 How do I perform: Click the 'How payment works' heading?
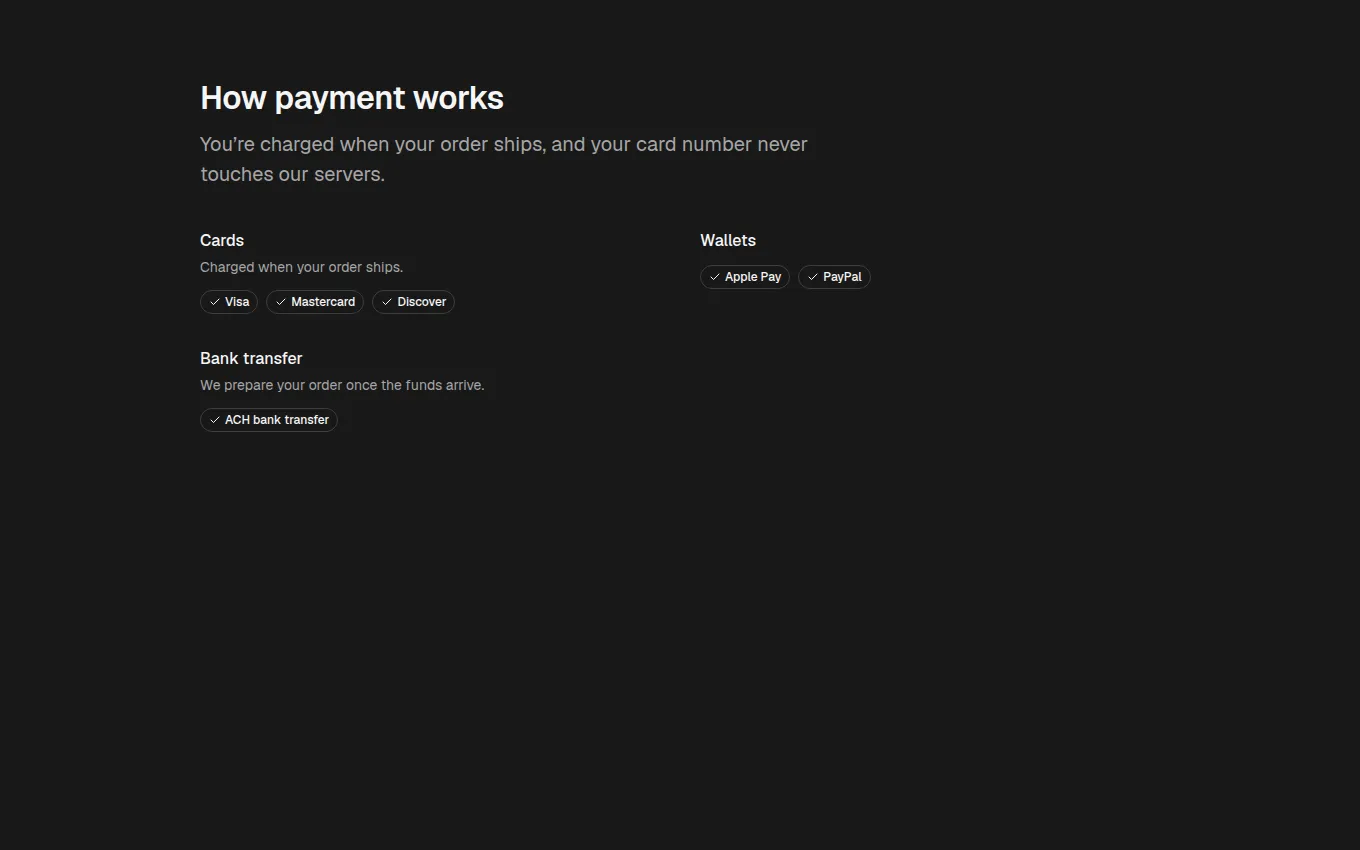pyautogui.click(x=352, y=98)
